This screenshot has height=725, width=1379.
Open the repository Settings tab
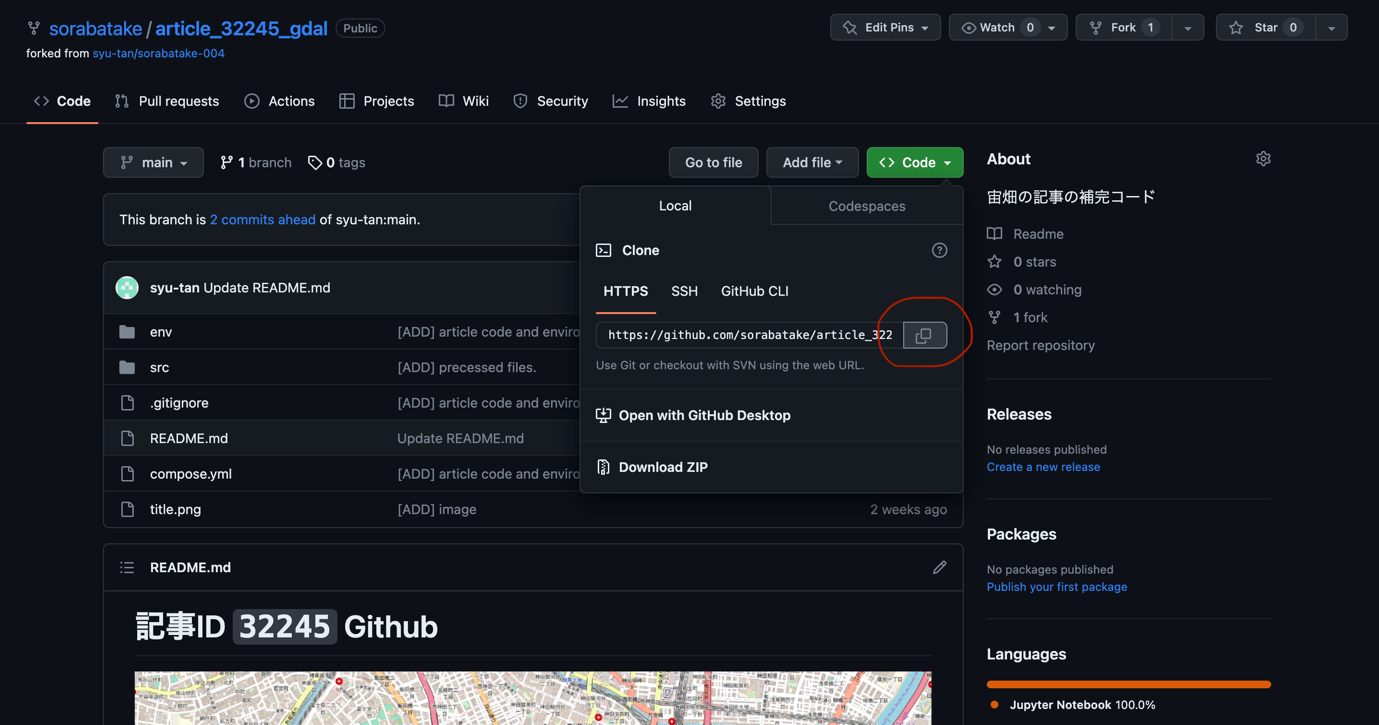click(748, 101)
